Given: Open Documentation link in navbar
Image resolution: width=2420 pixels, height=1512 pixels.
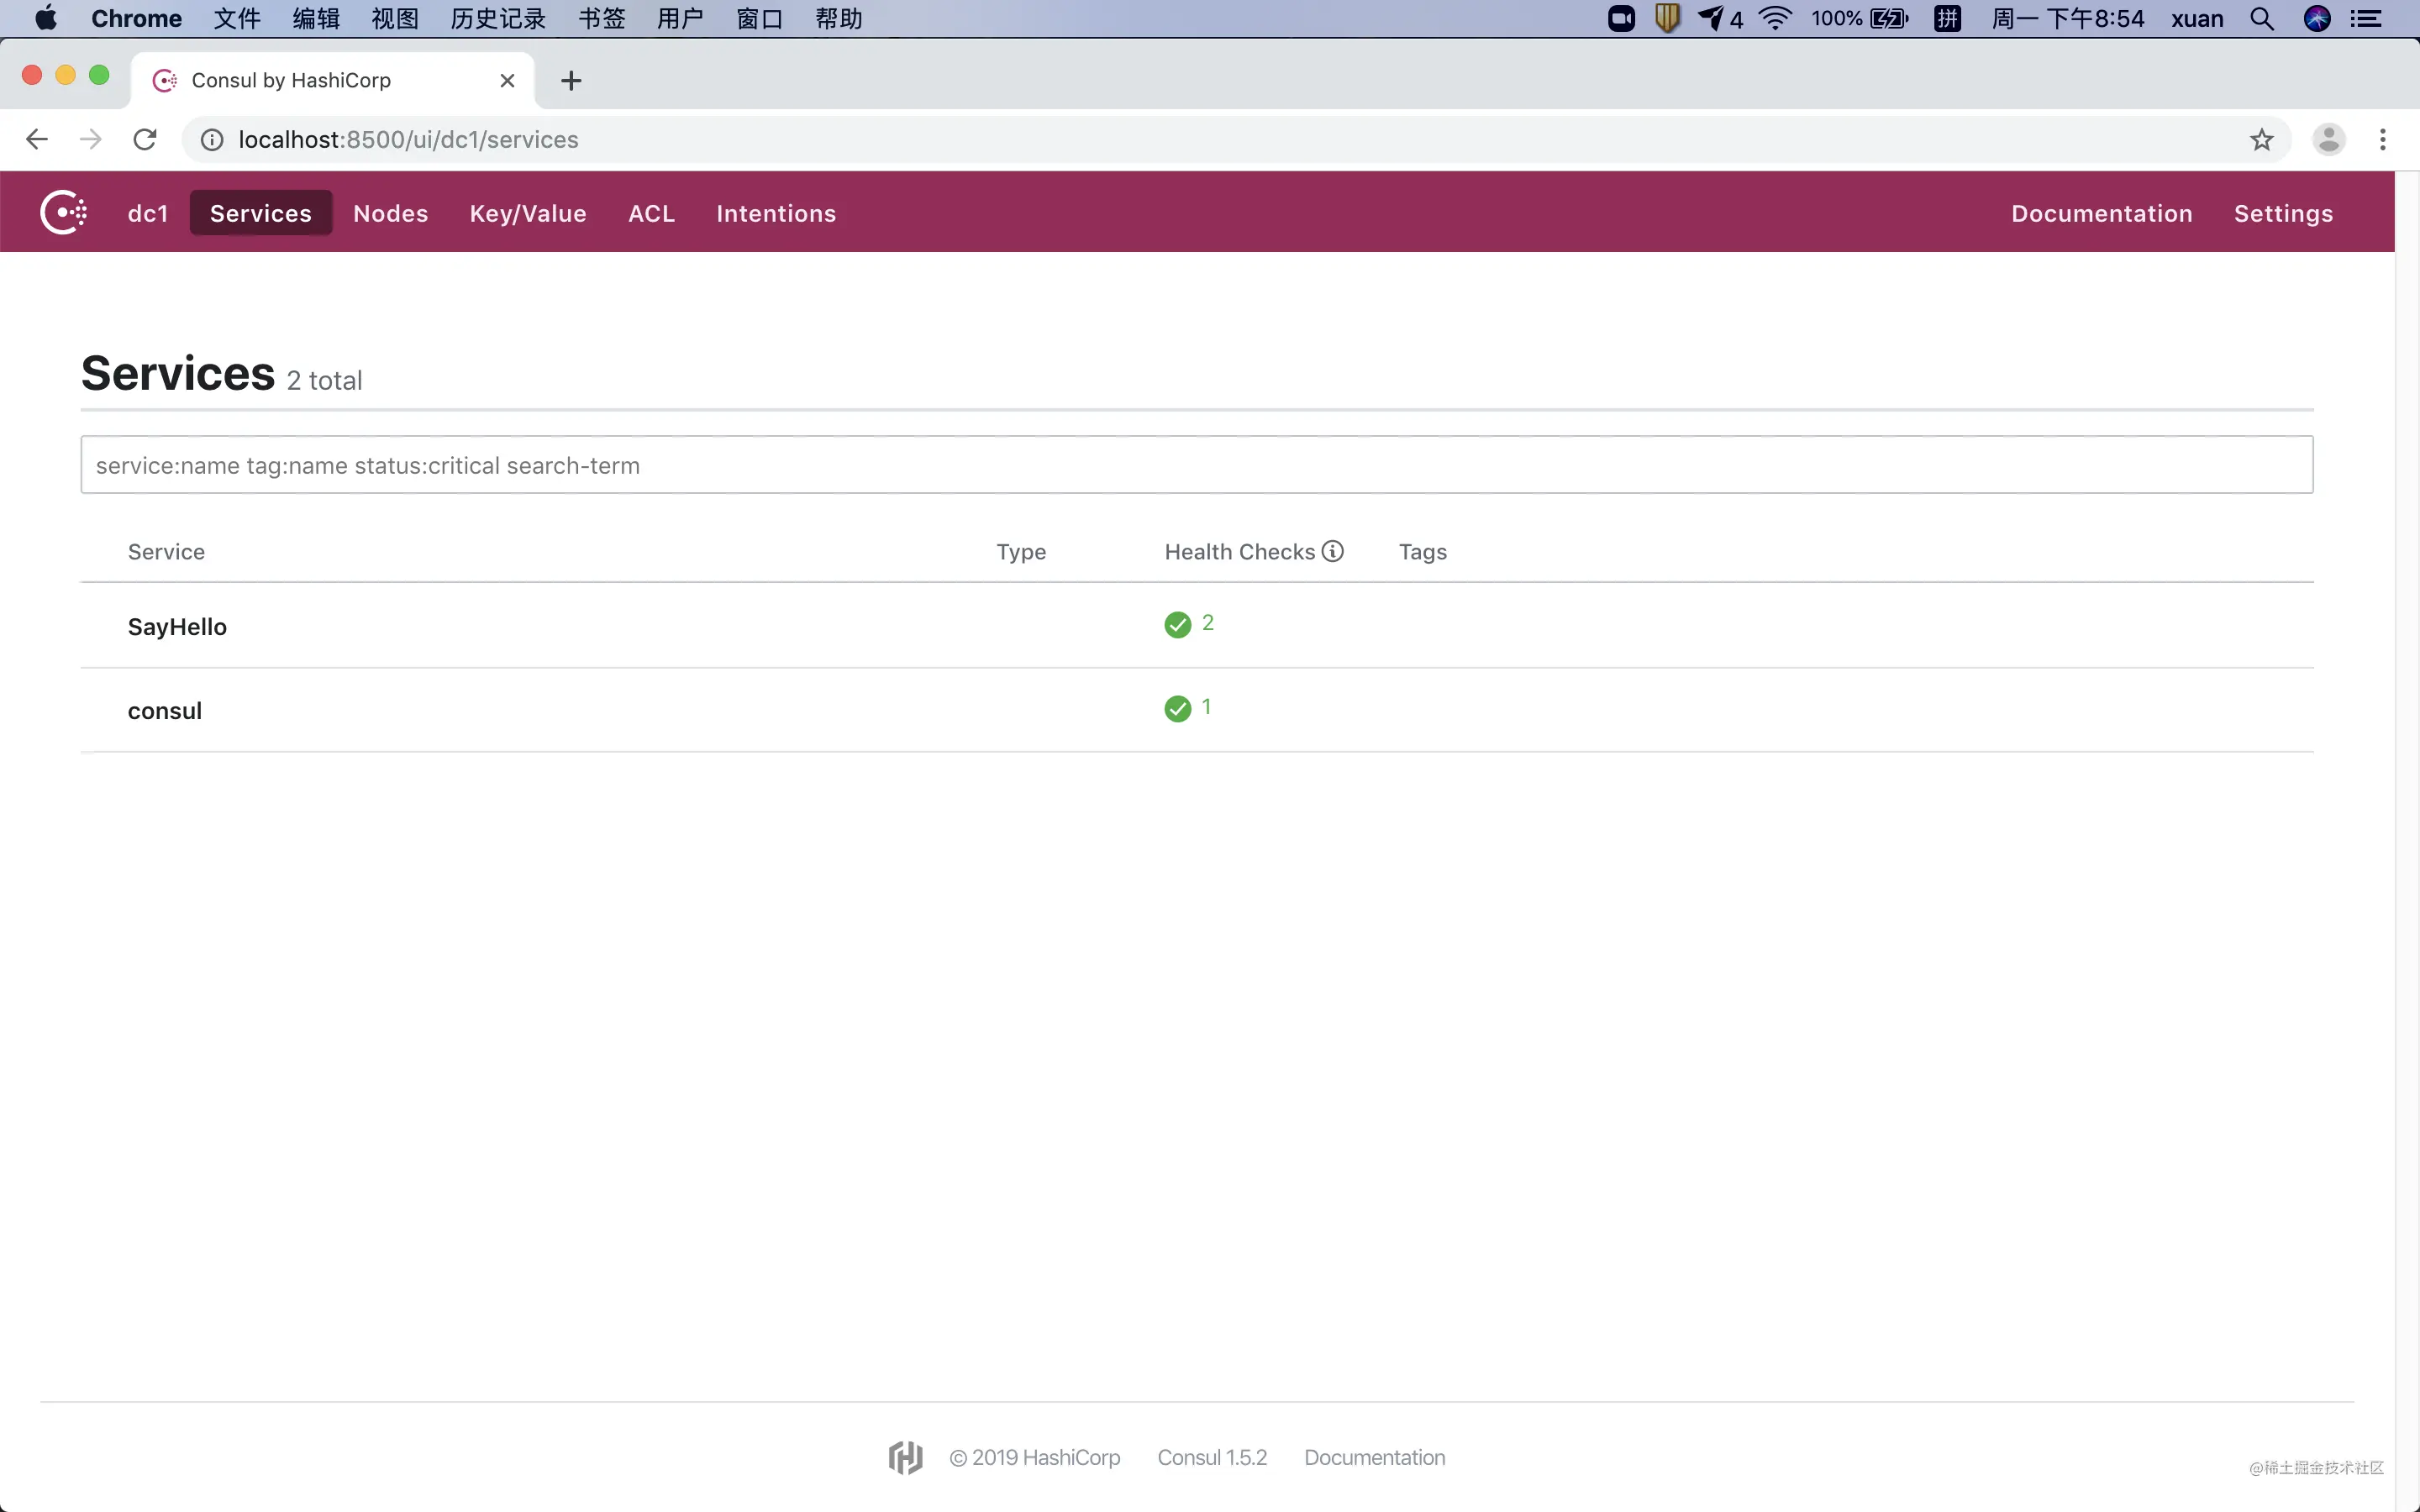Looking at the screenshot, I should click(x=2102, y=213).
